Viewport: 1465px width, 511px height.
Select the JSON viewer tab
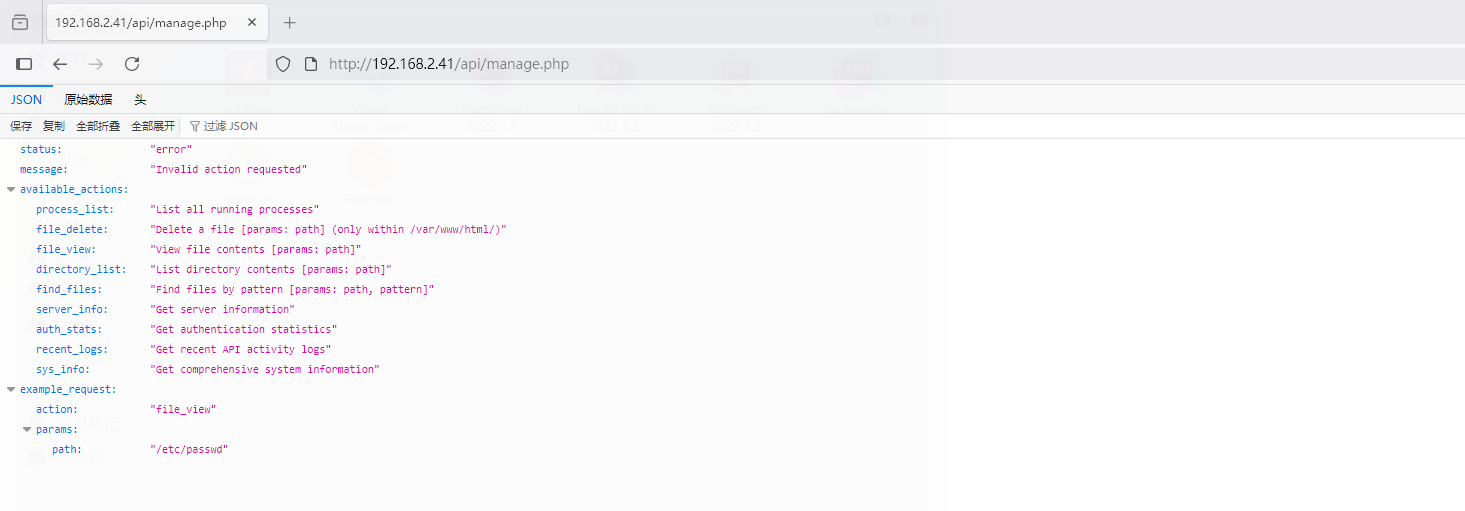tap(27, 100)
